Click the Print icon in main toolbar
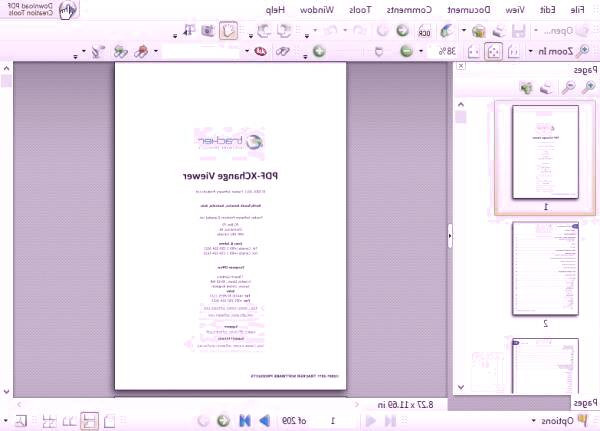Image resolution: width=600 pixels, height=431 pixels. pos(498,31)
